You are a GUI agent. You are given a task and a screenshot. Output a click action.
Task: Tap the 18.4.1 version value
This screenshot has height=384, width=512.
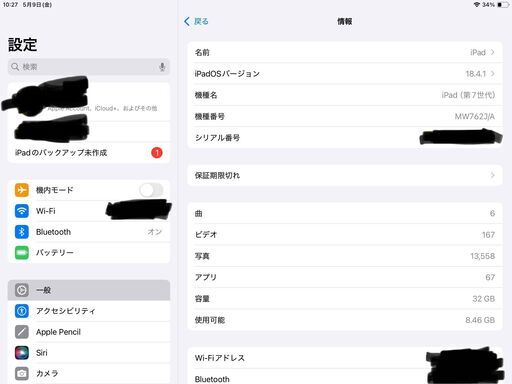[476, 74]
